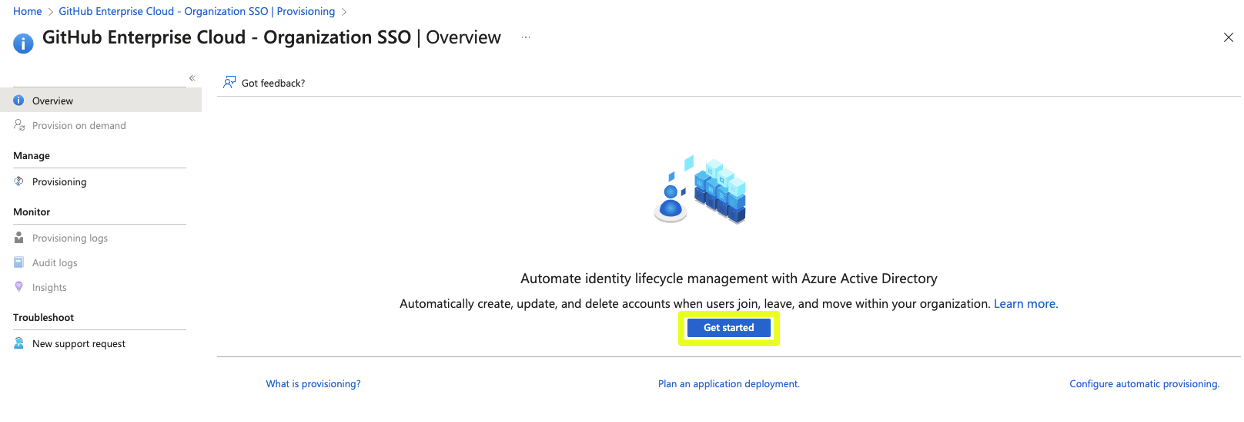Click the Audit logs book icon
The image size is (1244, 422).
(19, 263)
